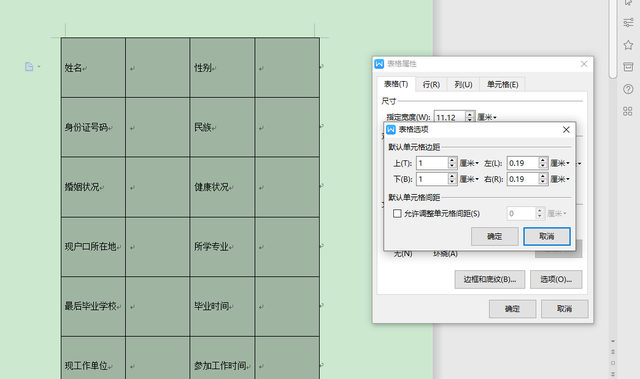Click the empty cell right of 姓名
640x379 pixels.
158,68
